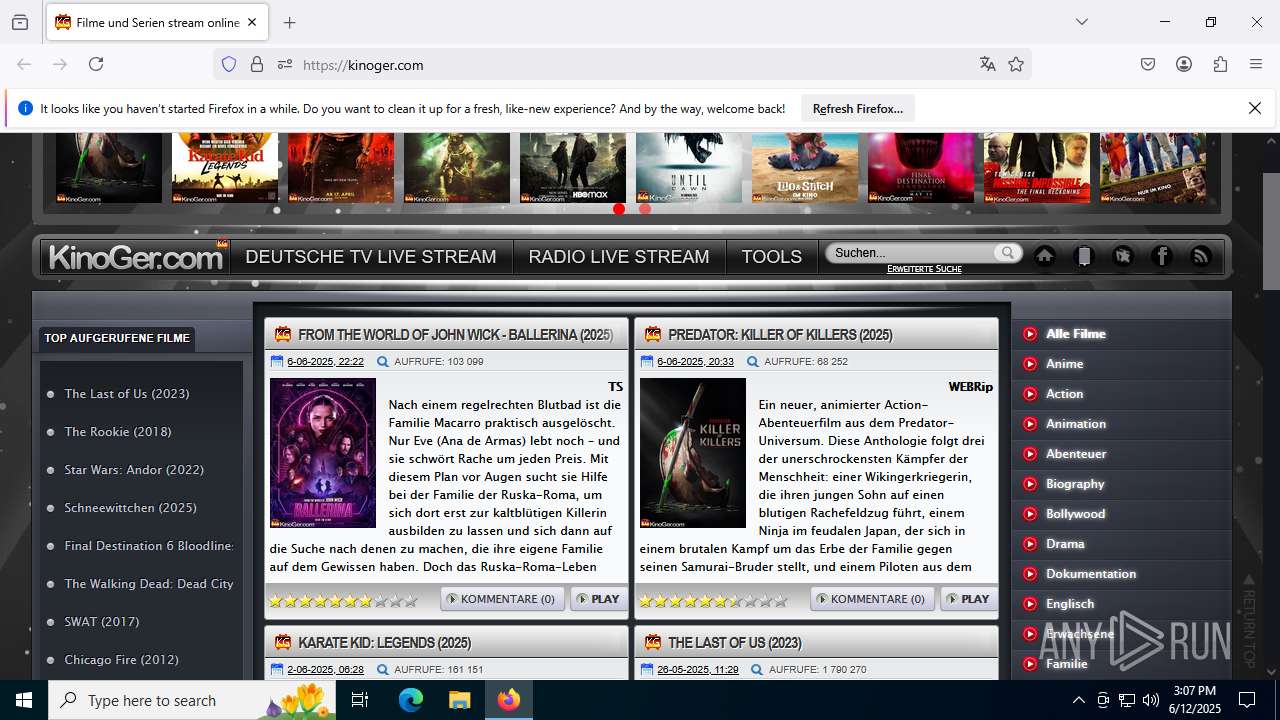Select the Drama category
The height and width of the screenshot is (720, 1280).
1065,544
